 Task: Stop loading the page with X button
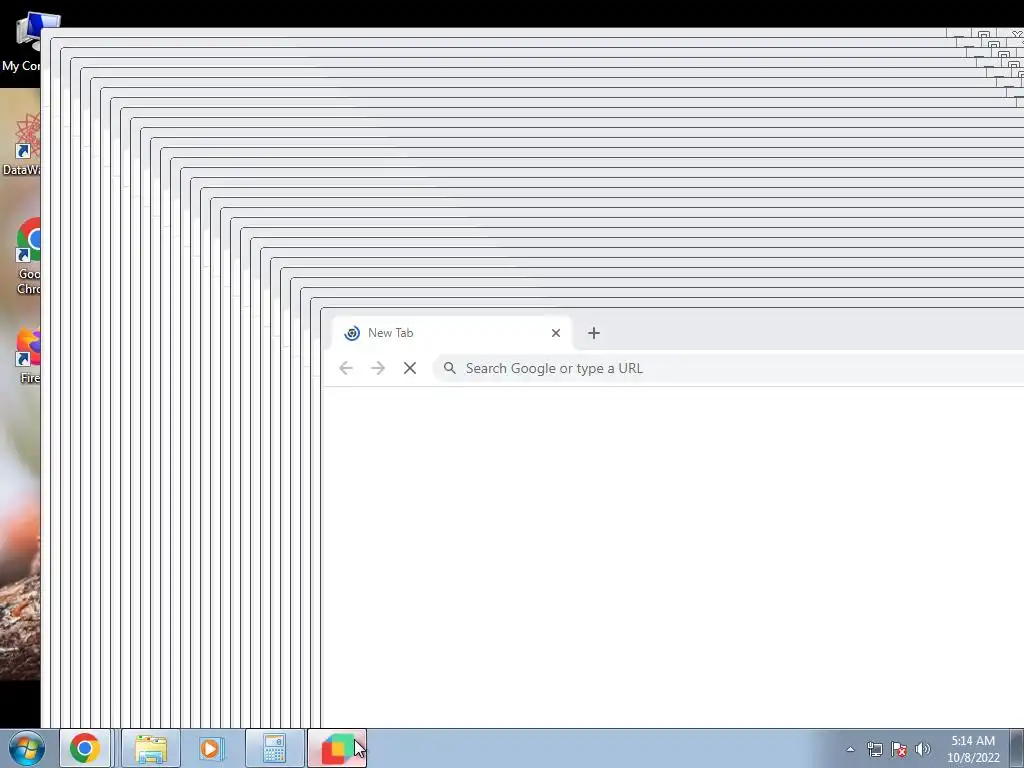point(410,368)
